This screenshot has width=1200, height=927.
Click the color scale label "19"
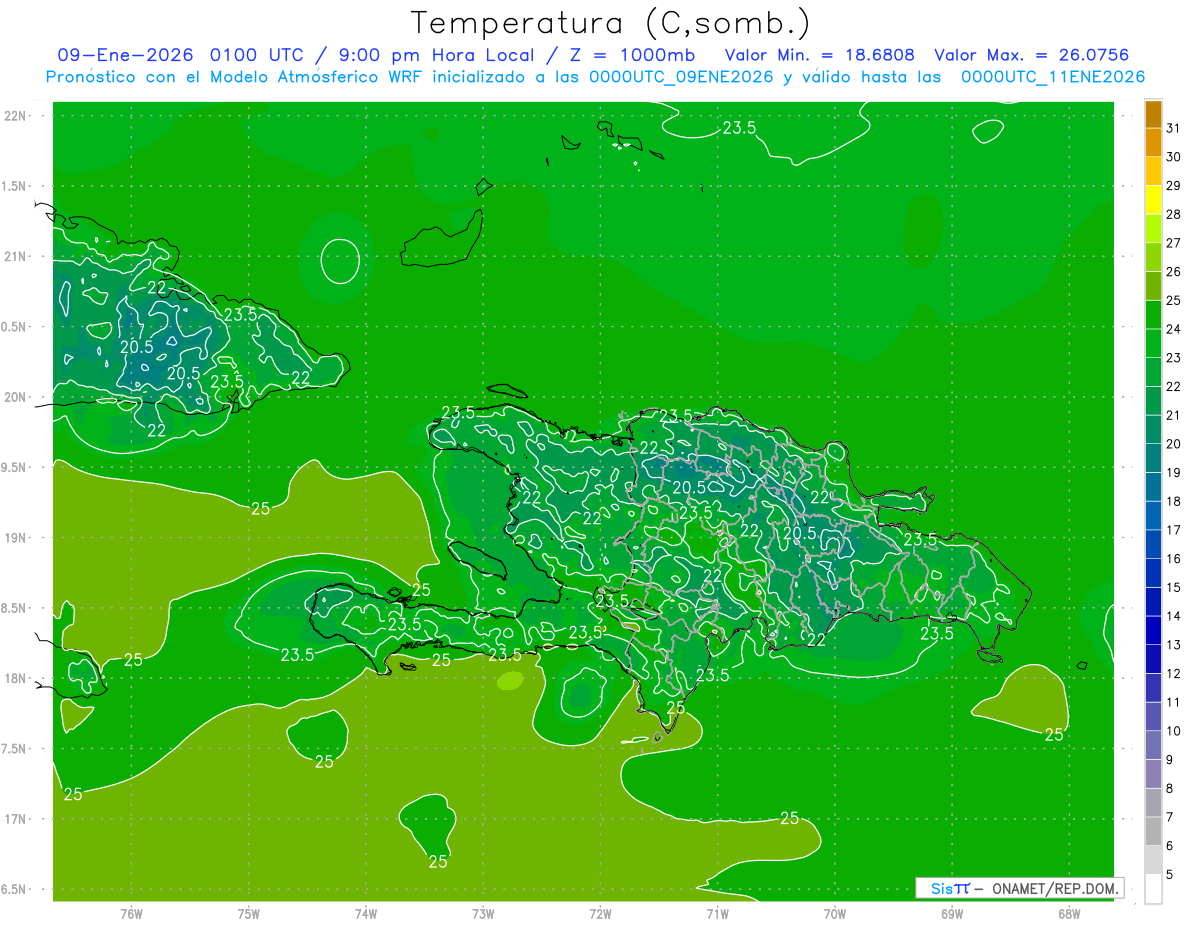[x=1174, y=473]
